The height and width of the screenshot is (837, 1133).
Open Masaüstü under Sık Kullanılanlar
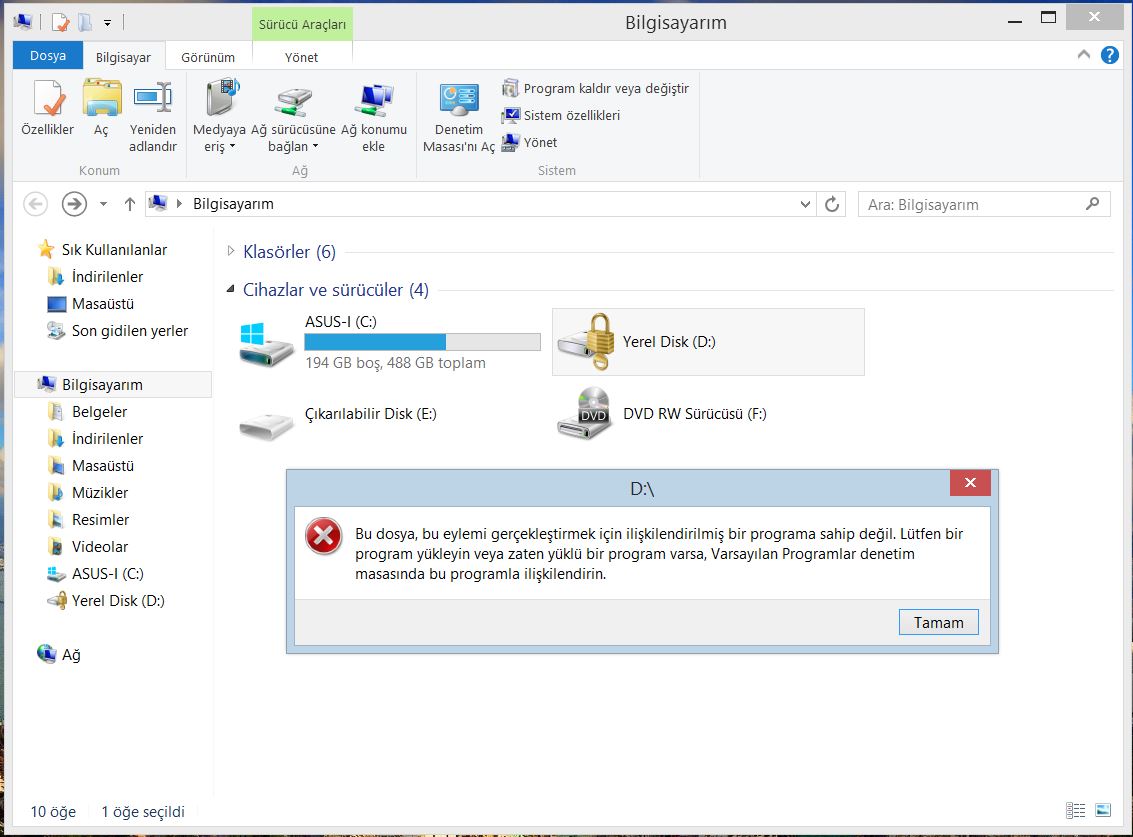[x=91, y=304]
